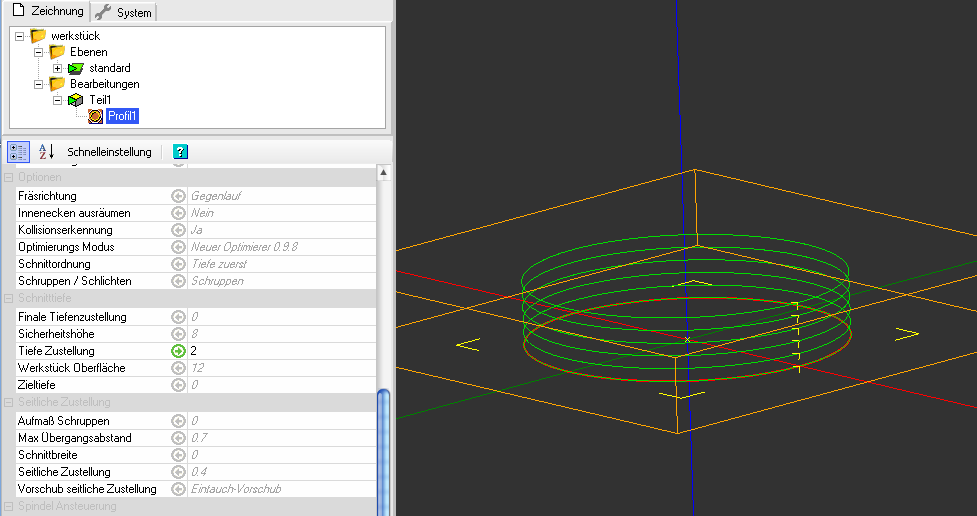Click the property list scrollbar up arrow
The height and width of the screenshot is (516, 977).
click(383, 174)
